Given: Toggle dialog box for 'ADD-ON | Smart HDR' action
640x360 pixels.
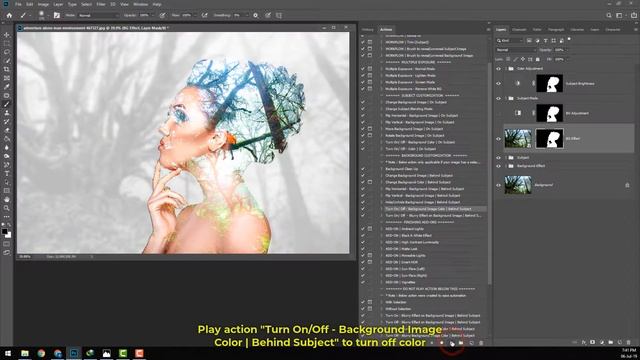Looking at the screenshot, I should 370,262.
